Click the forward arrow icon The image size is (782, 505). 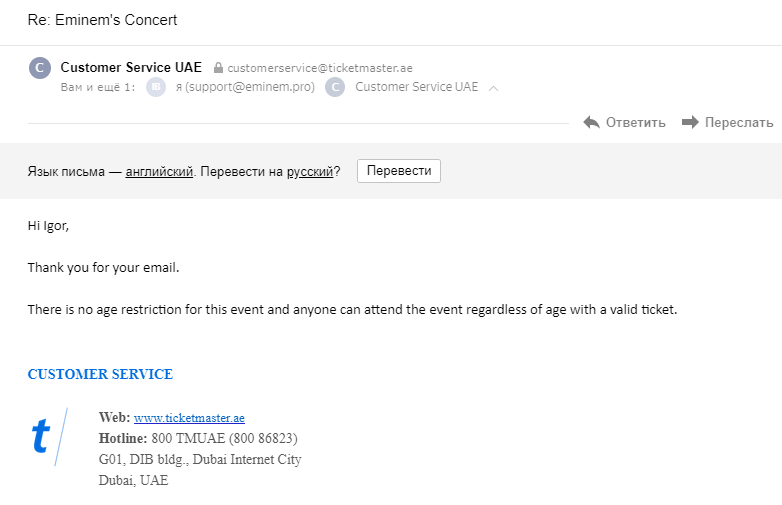point(690,122)
